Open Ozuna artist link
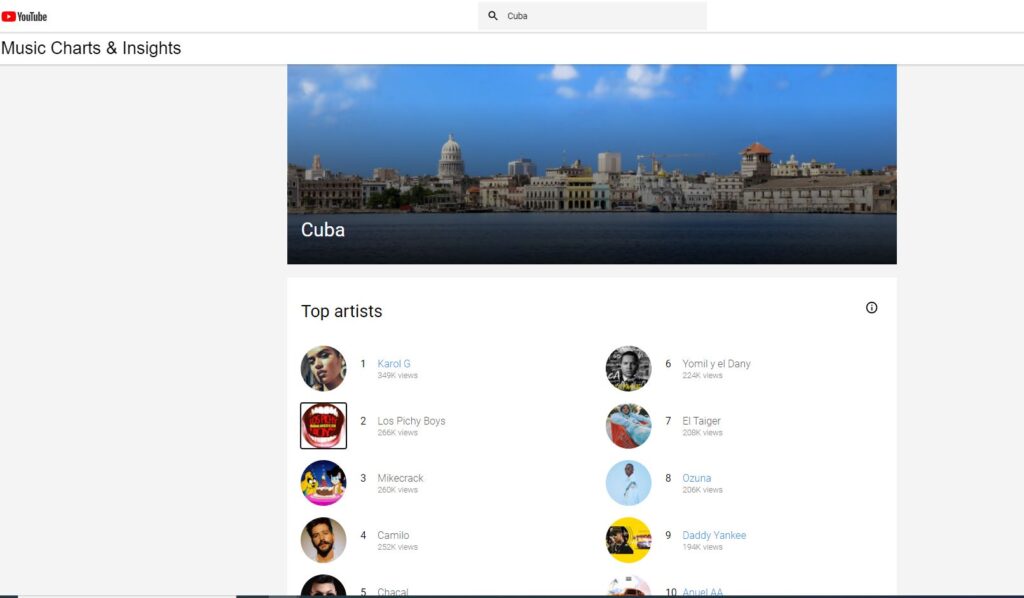The width and height of the screenshot is (1024, 598). click(696, 478)
